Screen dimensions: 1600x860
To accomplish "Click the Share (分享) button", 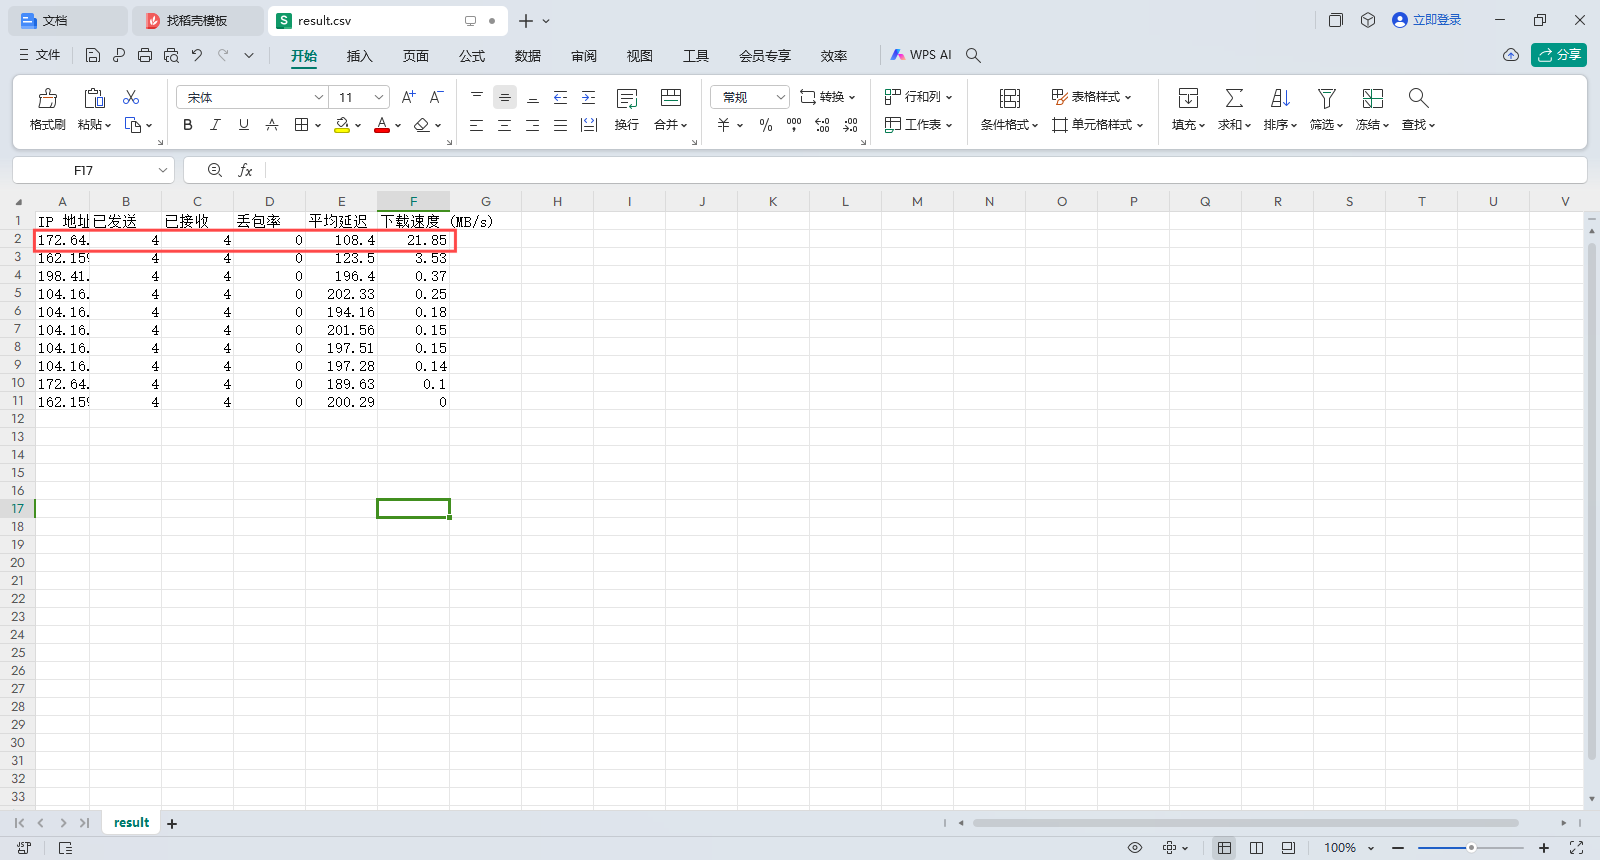I will tap(1559, 55).
